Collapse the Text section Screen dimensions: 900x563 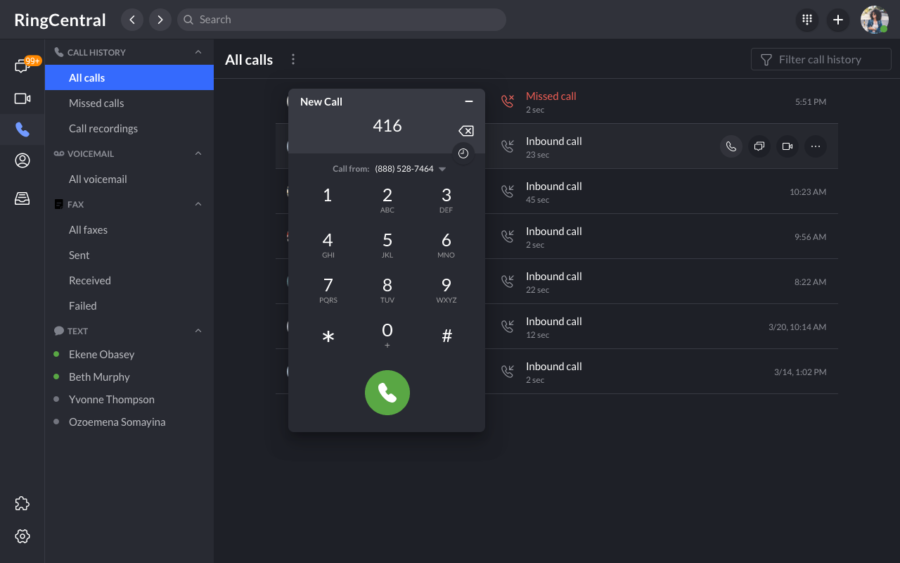pyautogui.click(x=198, y=331)
